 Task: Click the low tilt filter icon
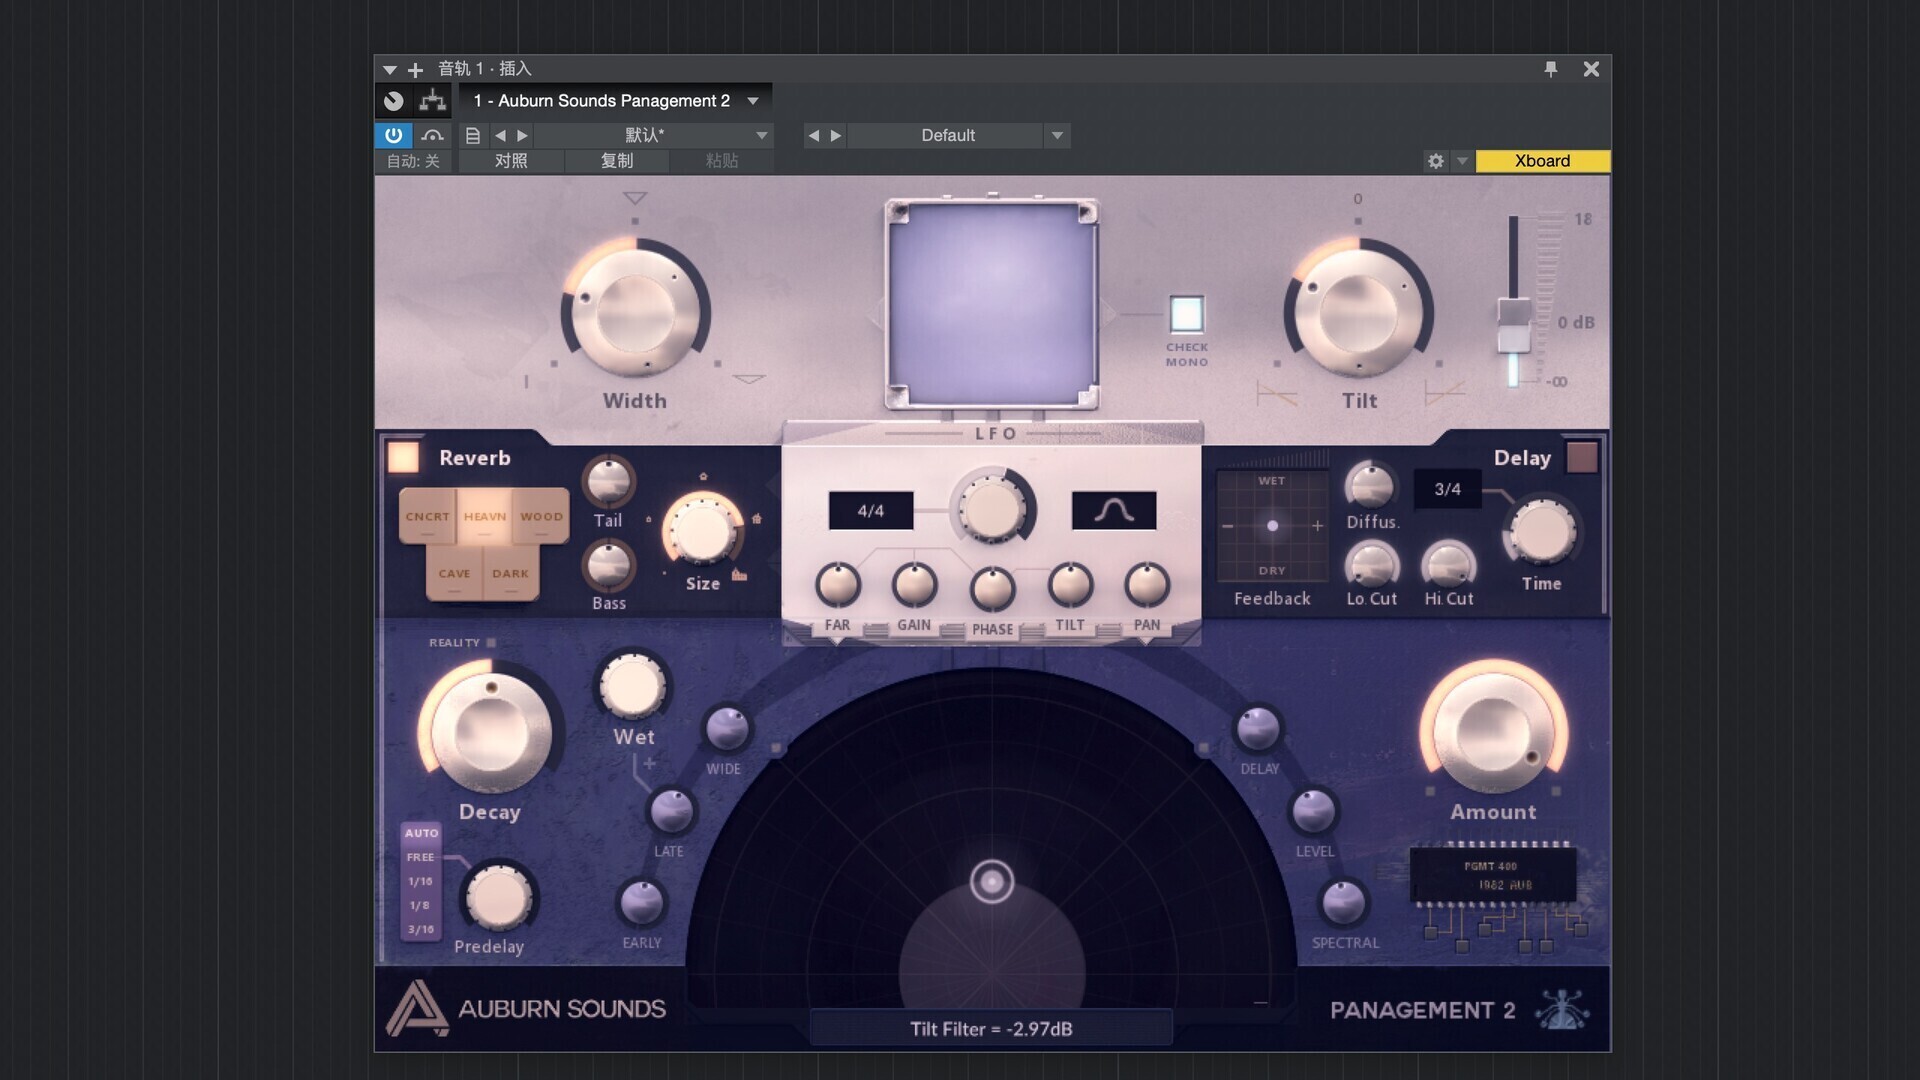[1276, 394]
